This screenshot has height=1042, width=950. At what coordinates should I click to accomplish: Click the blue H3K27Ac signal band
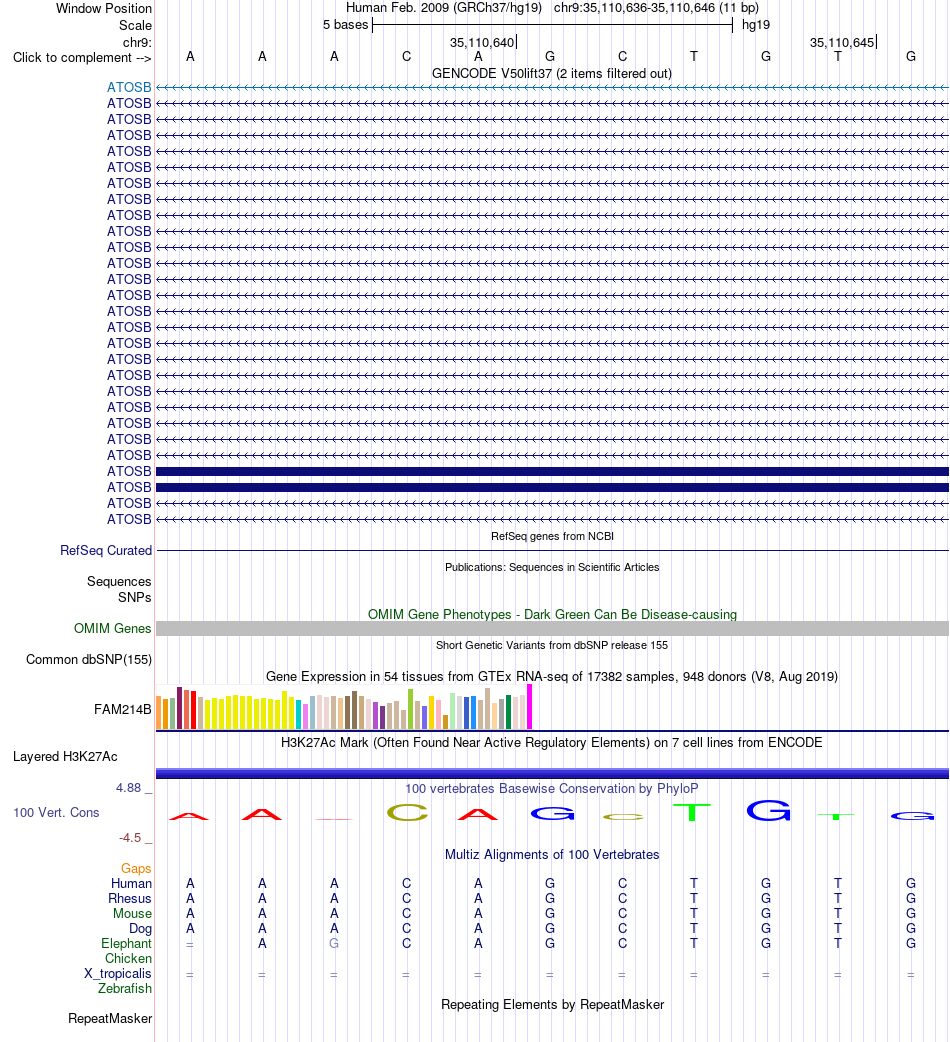pyautogui.click(x=552, y=774)
